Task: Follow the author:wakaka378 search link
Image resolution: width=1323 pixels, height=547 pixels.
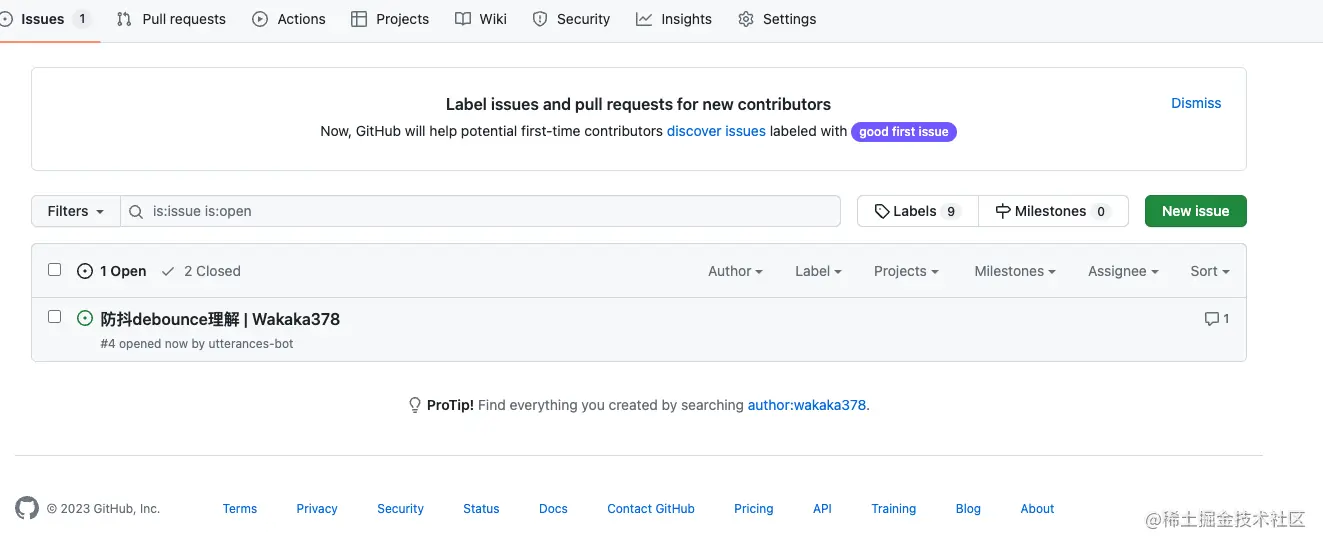Action: pyautogui.click(x=807, y=405)
